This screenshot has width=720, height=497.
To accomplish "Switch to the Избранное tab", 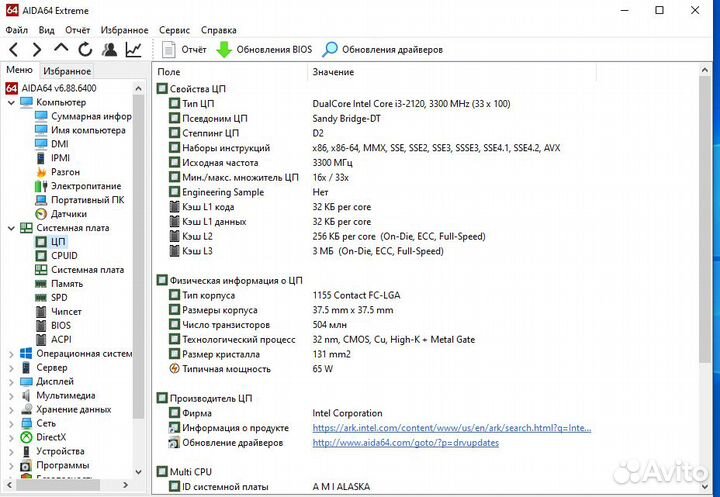I will click(67, 71).
